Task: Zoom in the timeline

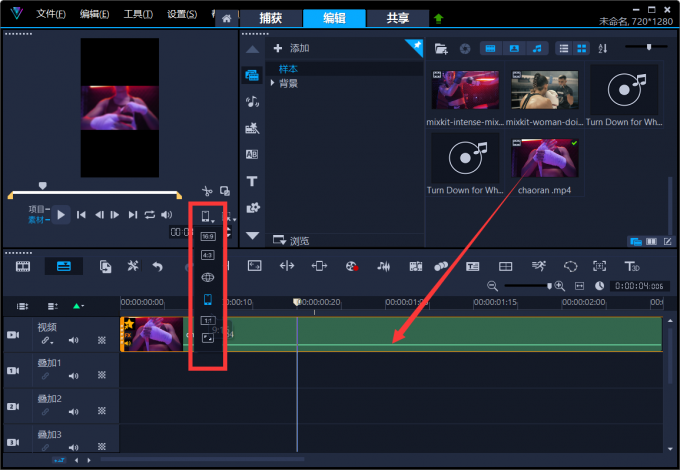Action: [x=560, y=286]
